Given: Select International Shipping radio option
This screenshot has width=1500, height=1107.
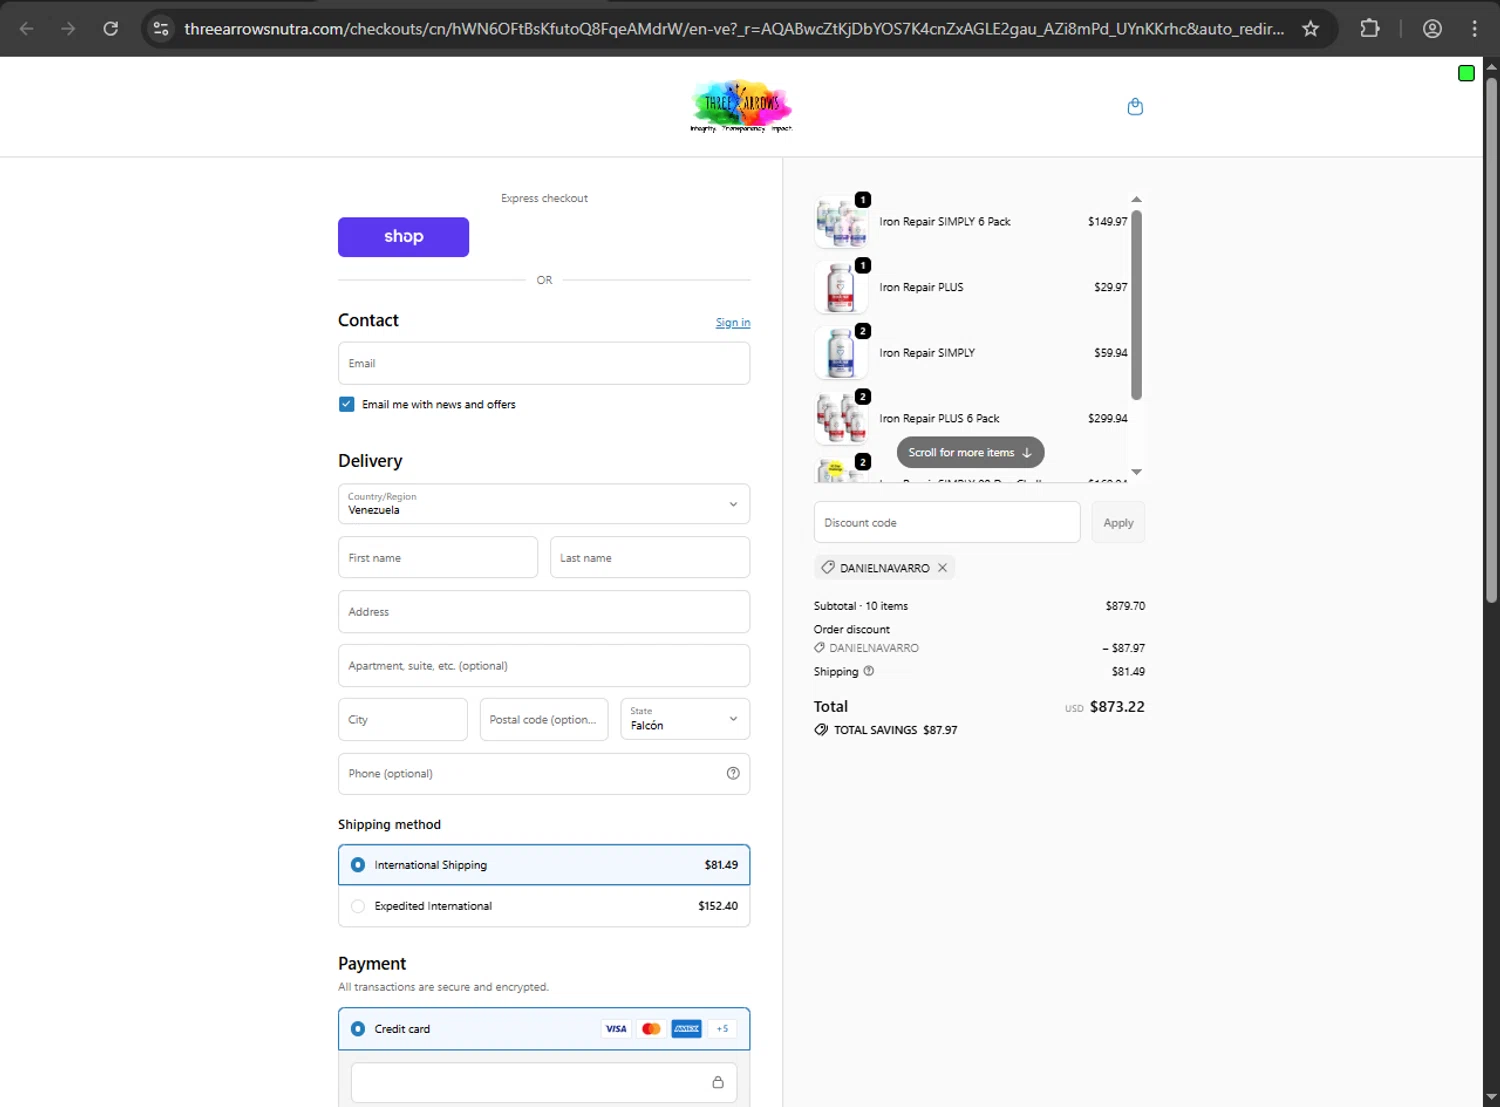Looking at the screenshot, I should [358, 865].
